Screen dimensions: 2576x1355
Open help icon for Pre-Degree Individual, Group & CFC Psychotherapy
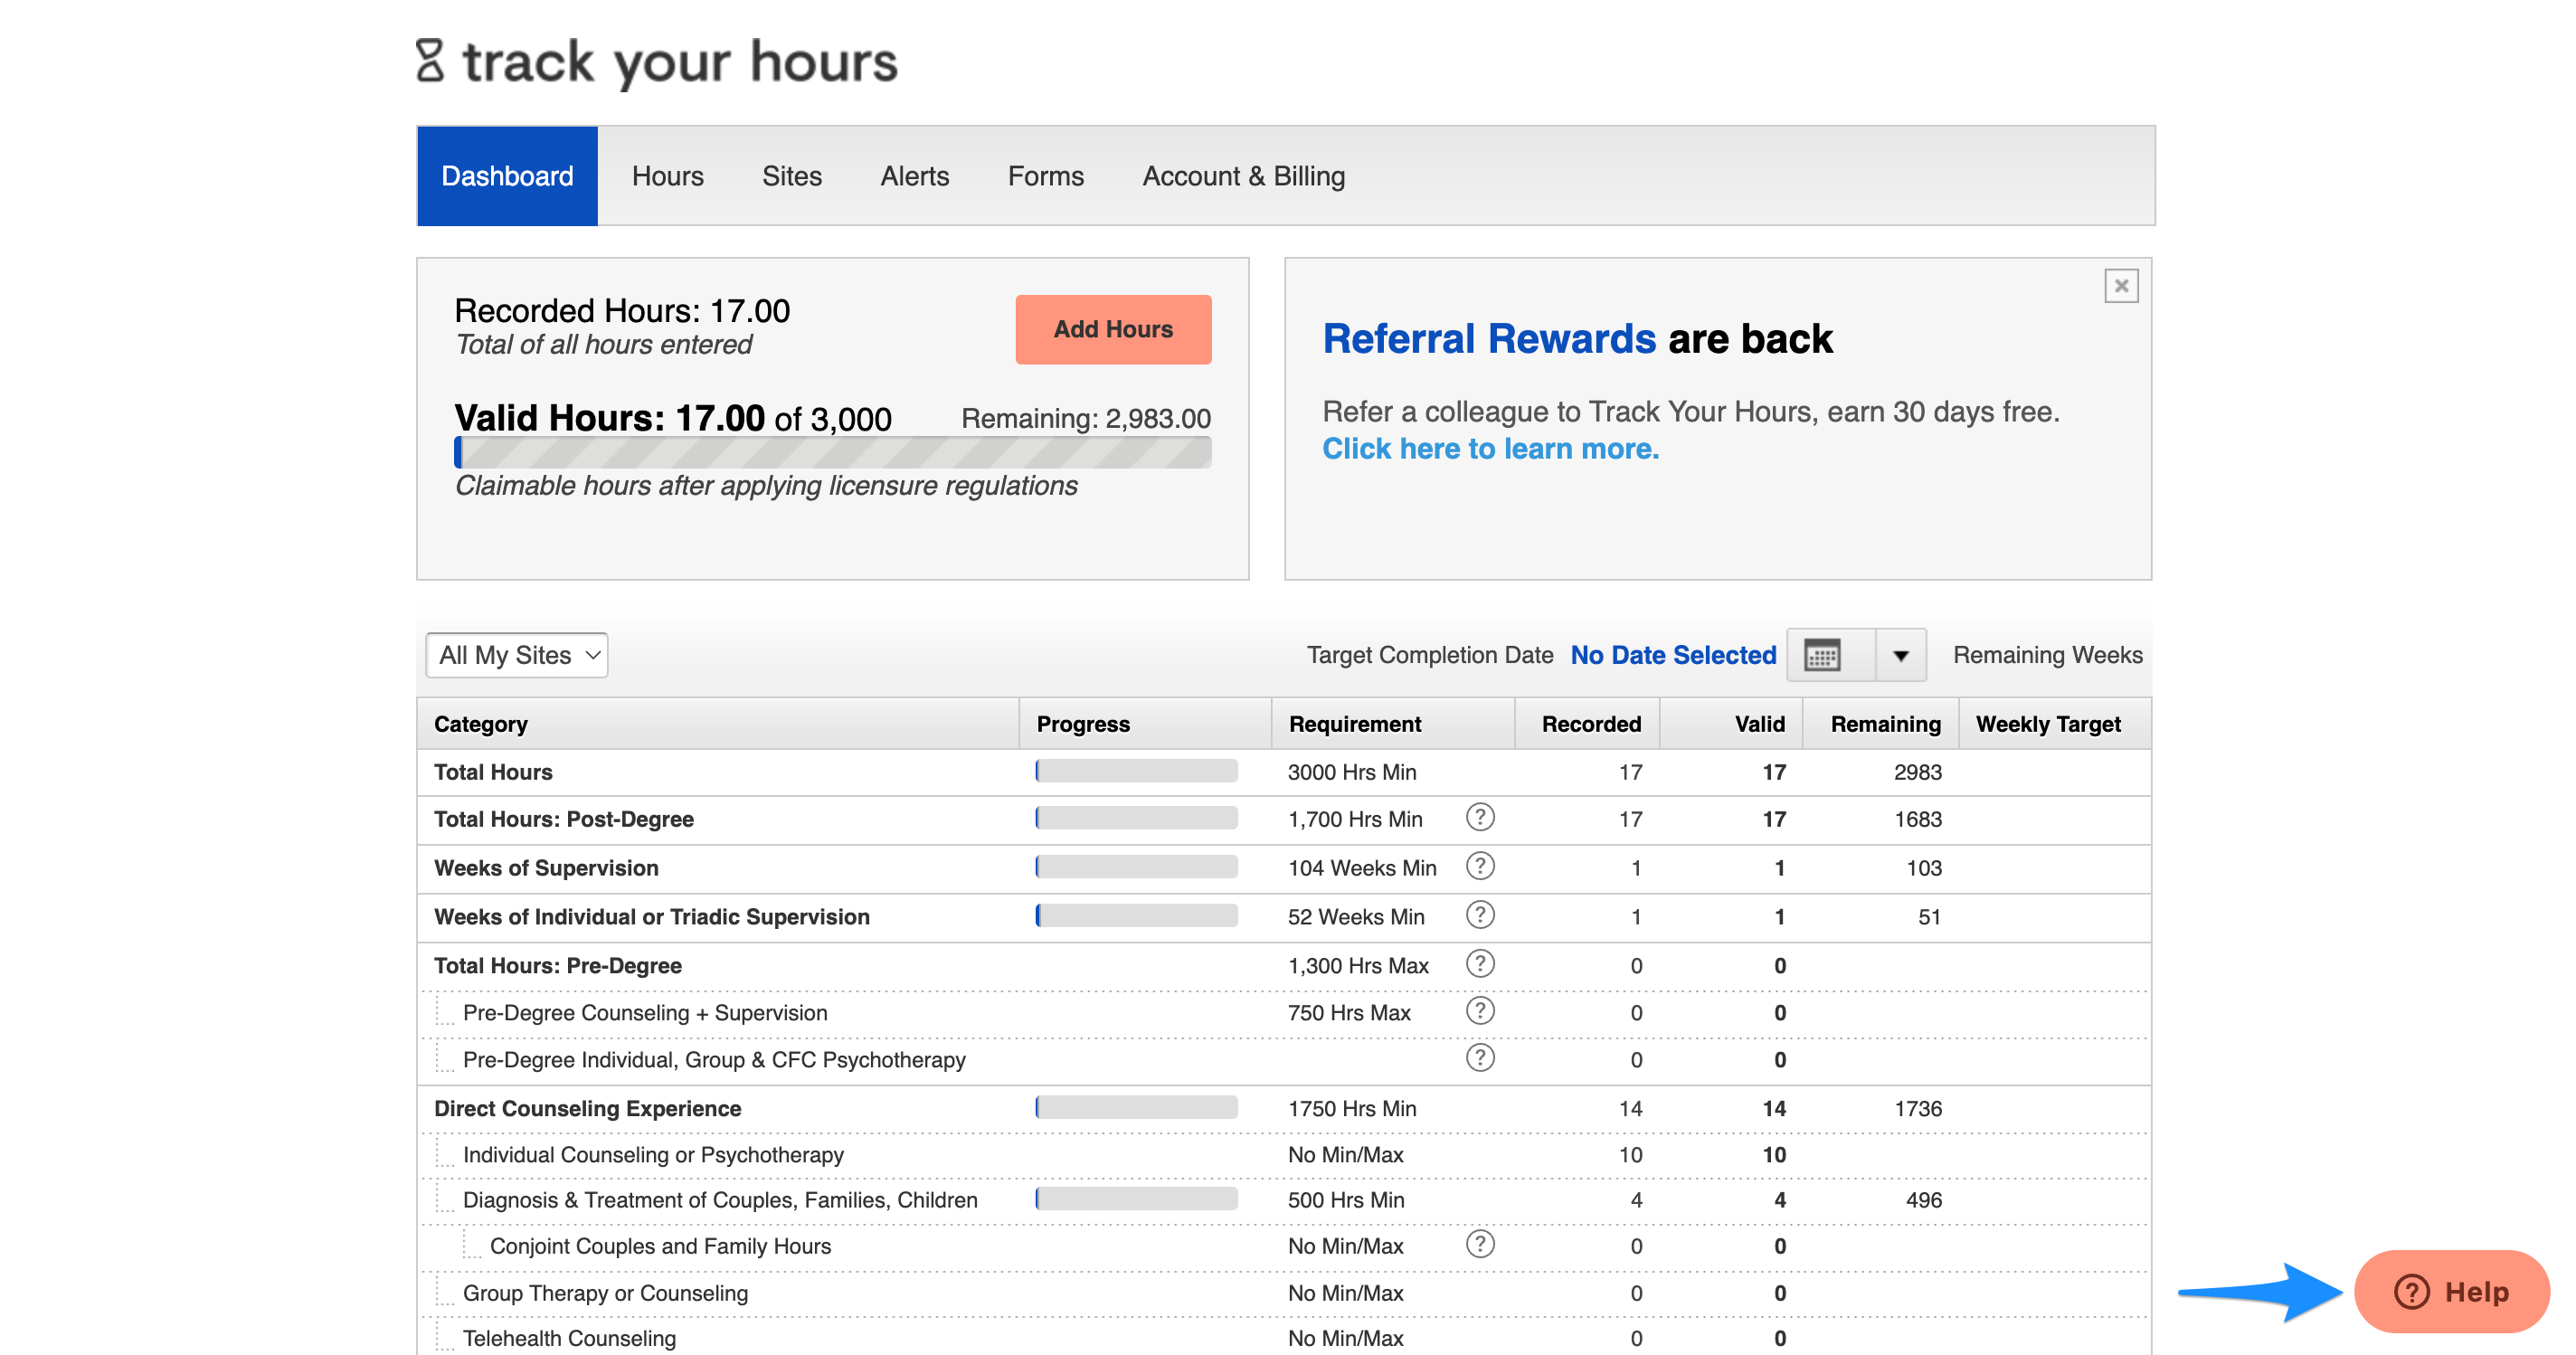point(1480,1058)
